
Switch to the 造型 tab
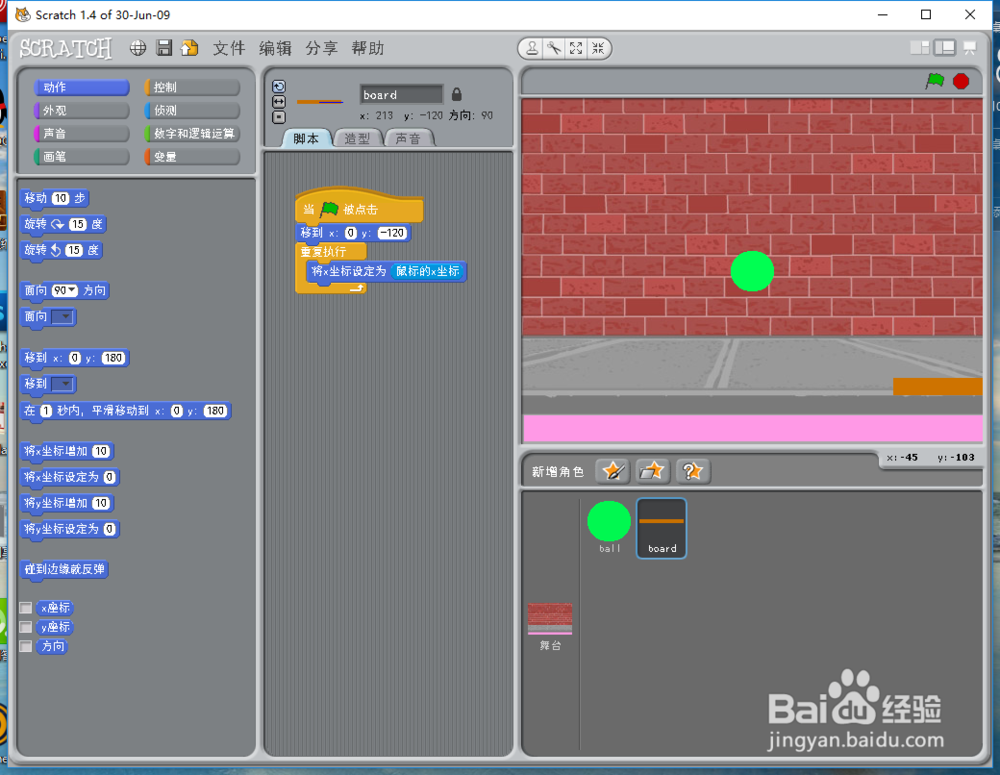coord(358,138)
